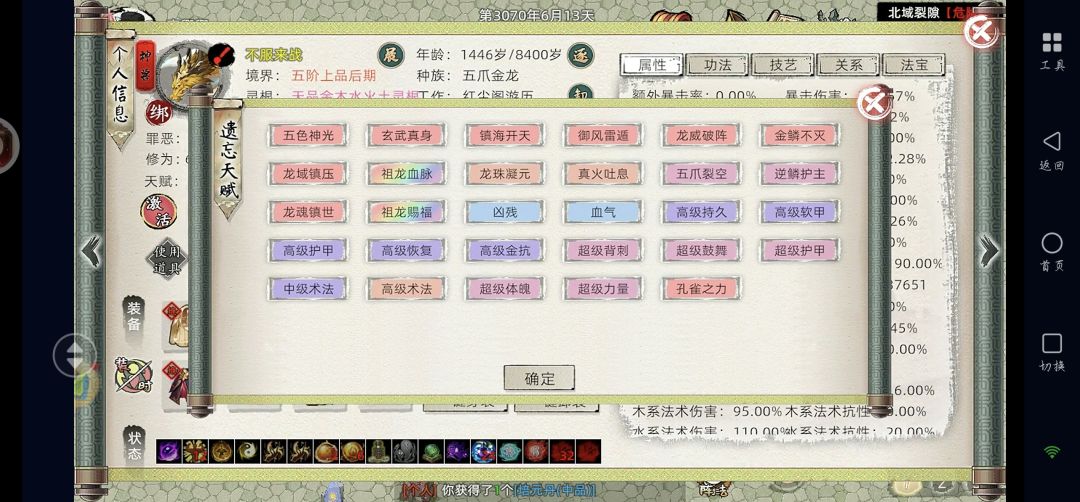Click the red 绑 bind icon

[158, 113]
